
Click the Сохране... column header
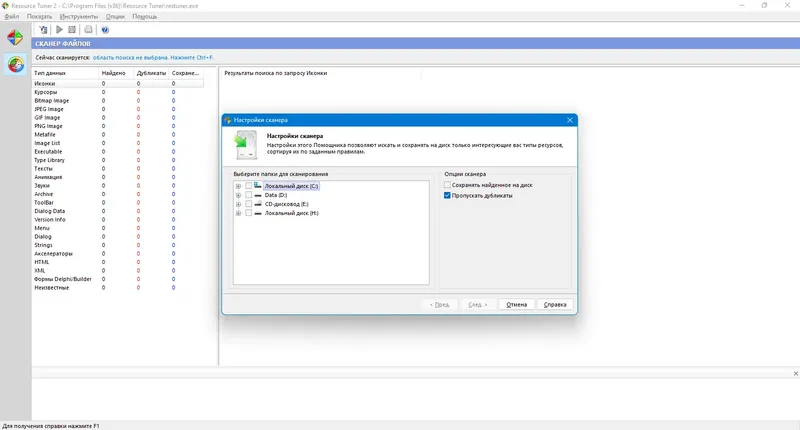click(186, 73)
